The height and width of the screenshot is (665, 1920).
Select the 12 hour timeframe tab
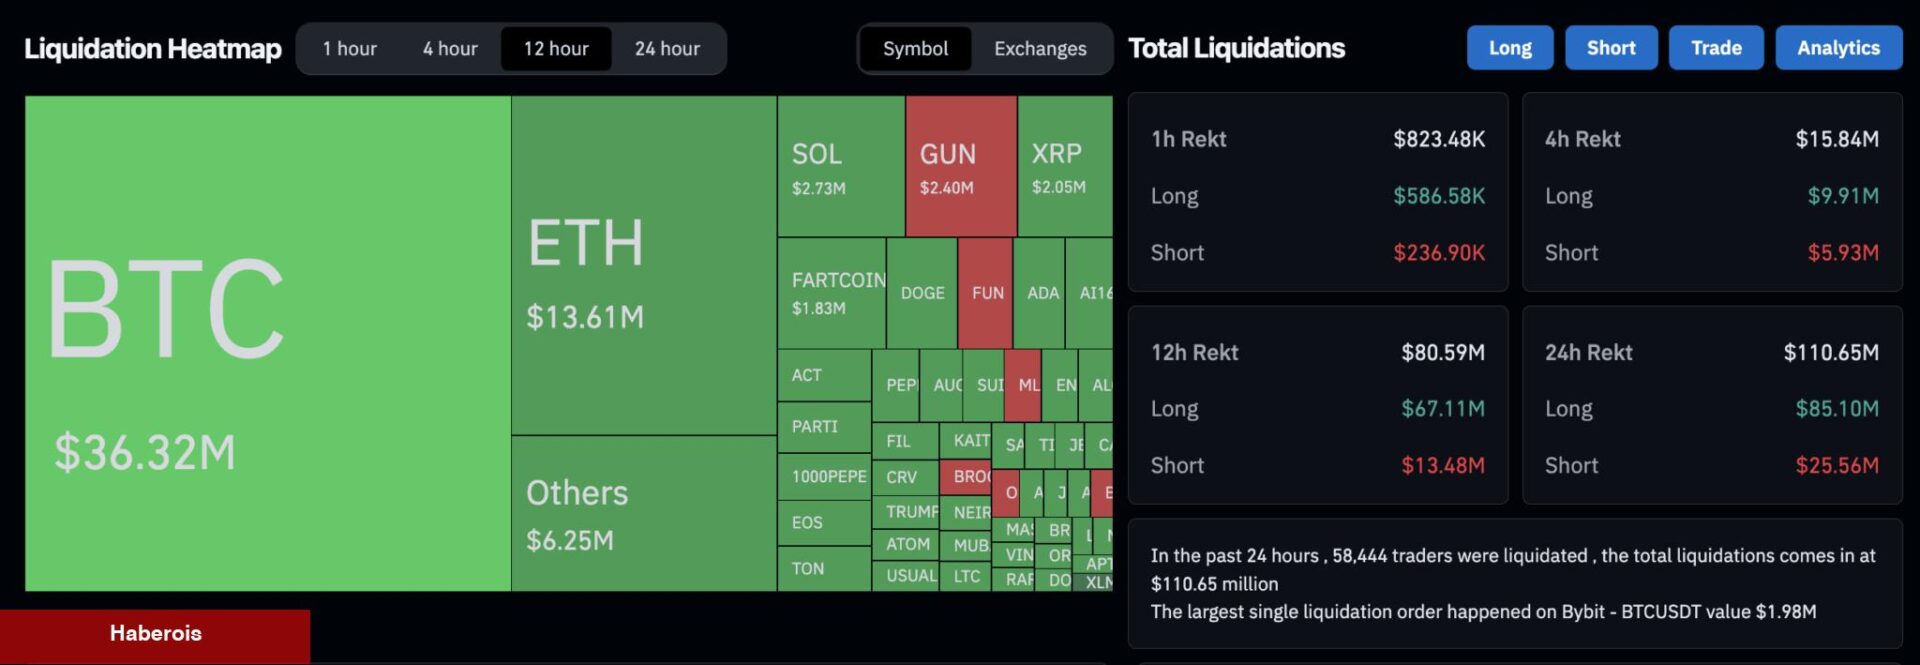[556, 49]
